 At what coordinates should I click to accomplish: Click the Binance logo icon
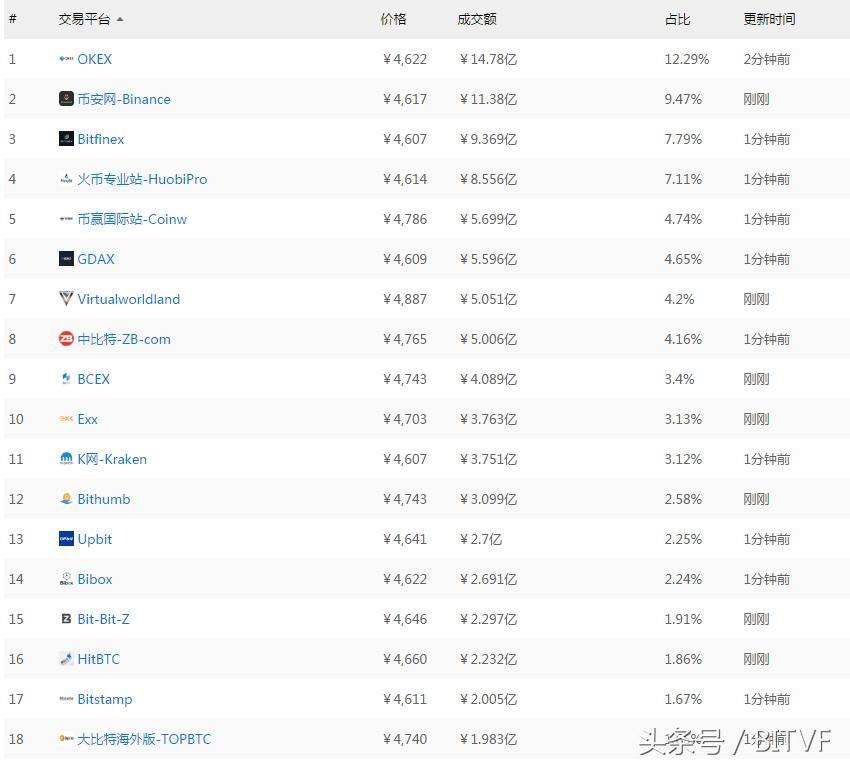click(x=66, y=99)
